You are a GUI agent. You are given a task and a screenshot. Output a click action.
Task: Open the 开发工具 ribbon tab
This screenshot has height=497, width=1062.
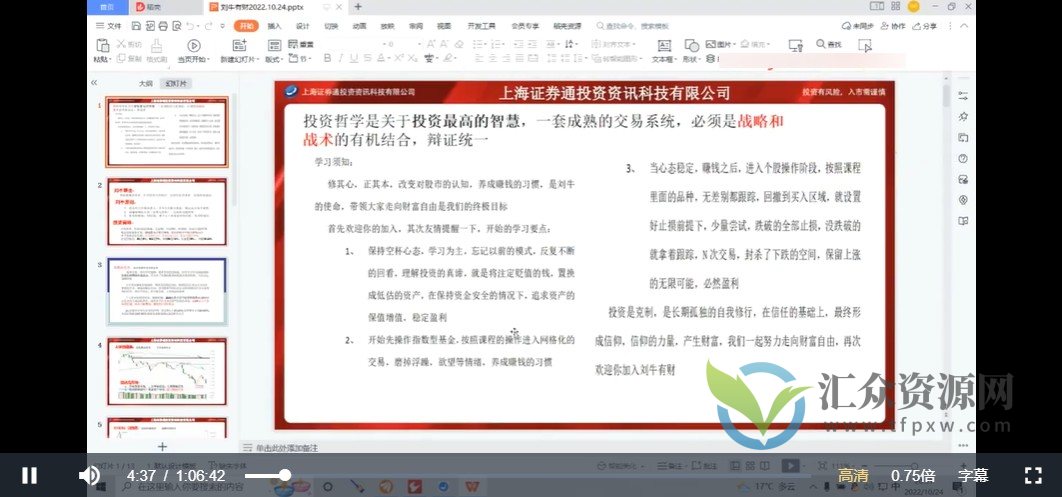coord(482,26)
